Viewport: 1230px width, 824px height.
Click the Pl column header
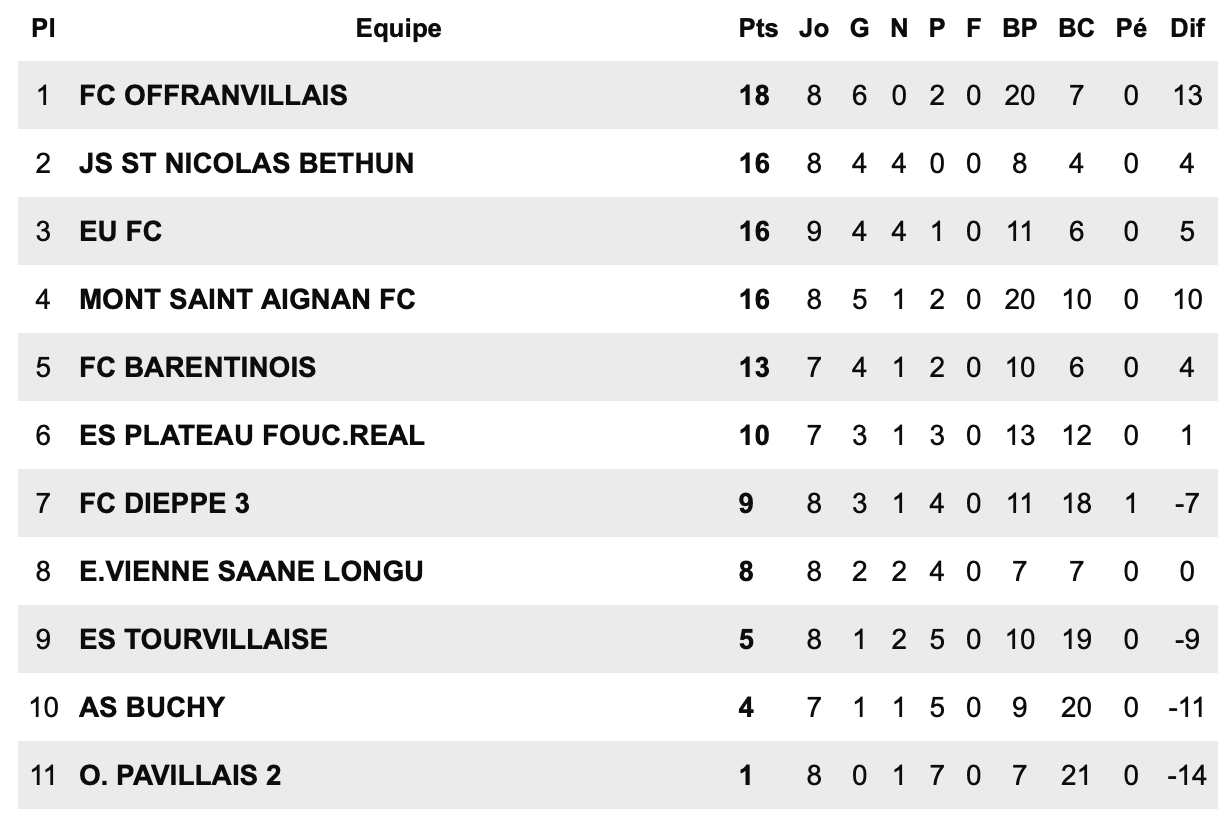point(42,29)
